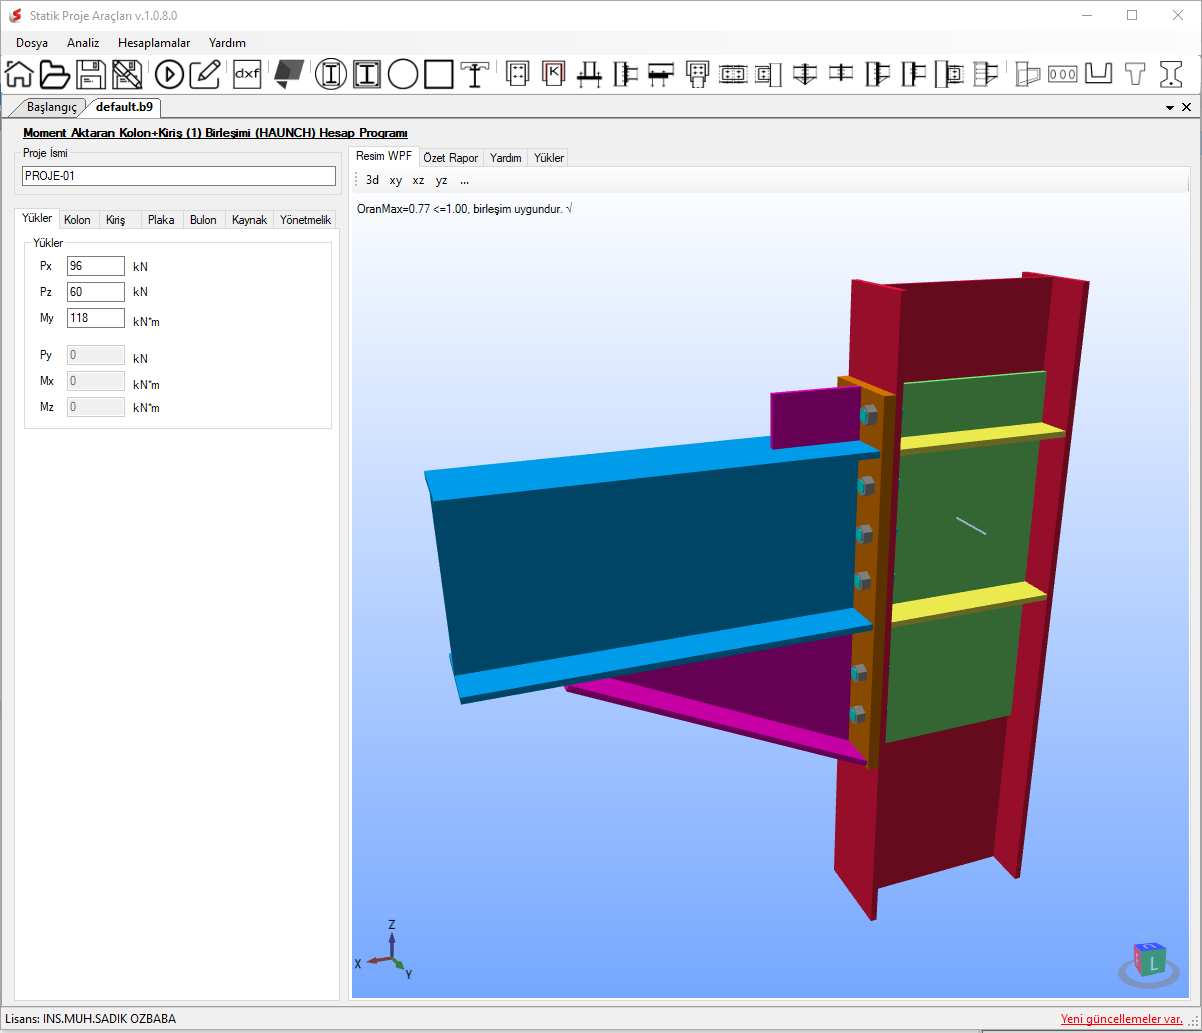Select the I-profile in circle icon

coord(331,74)
